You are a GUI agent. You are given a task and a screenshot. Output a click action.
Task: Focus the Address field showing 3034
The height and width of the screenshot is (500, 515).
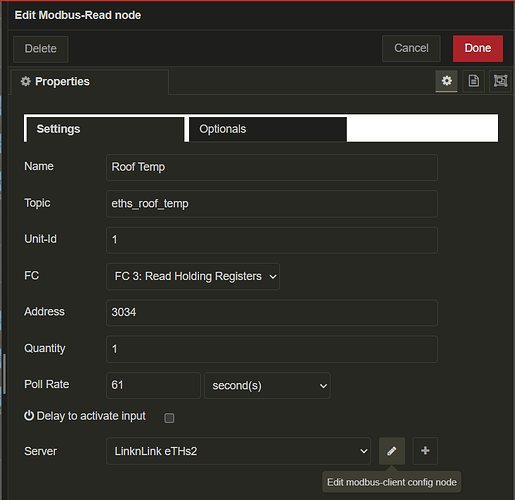[272, 313]
